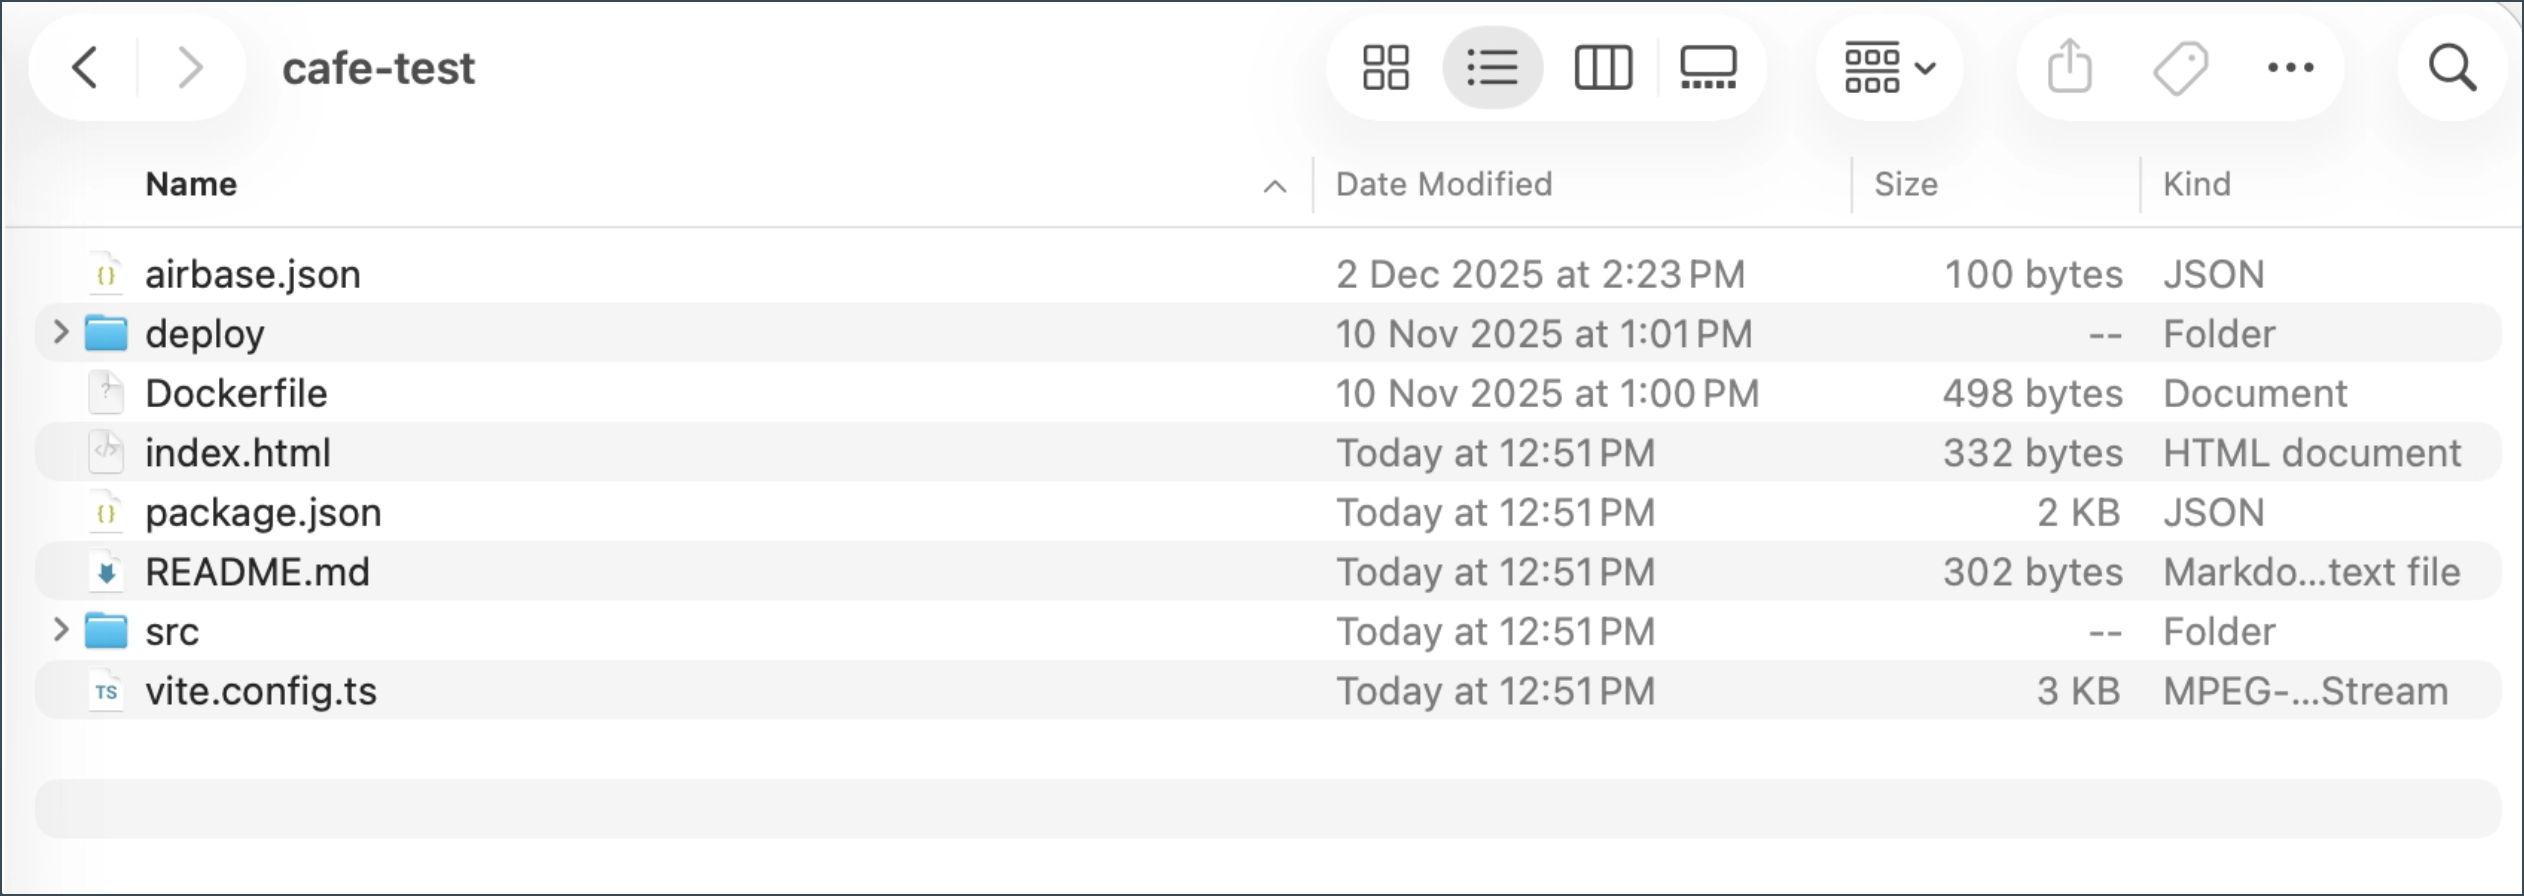The width and height of the screenshot is (2524, 896).
Task: Select the README.md file icon
Action: (106, 572)
